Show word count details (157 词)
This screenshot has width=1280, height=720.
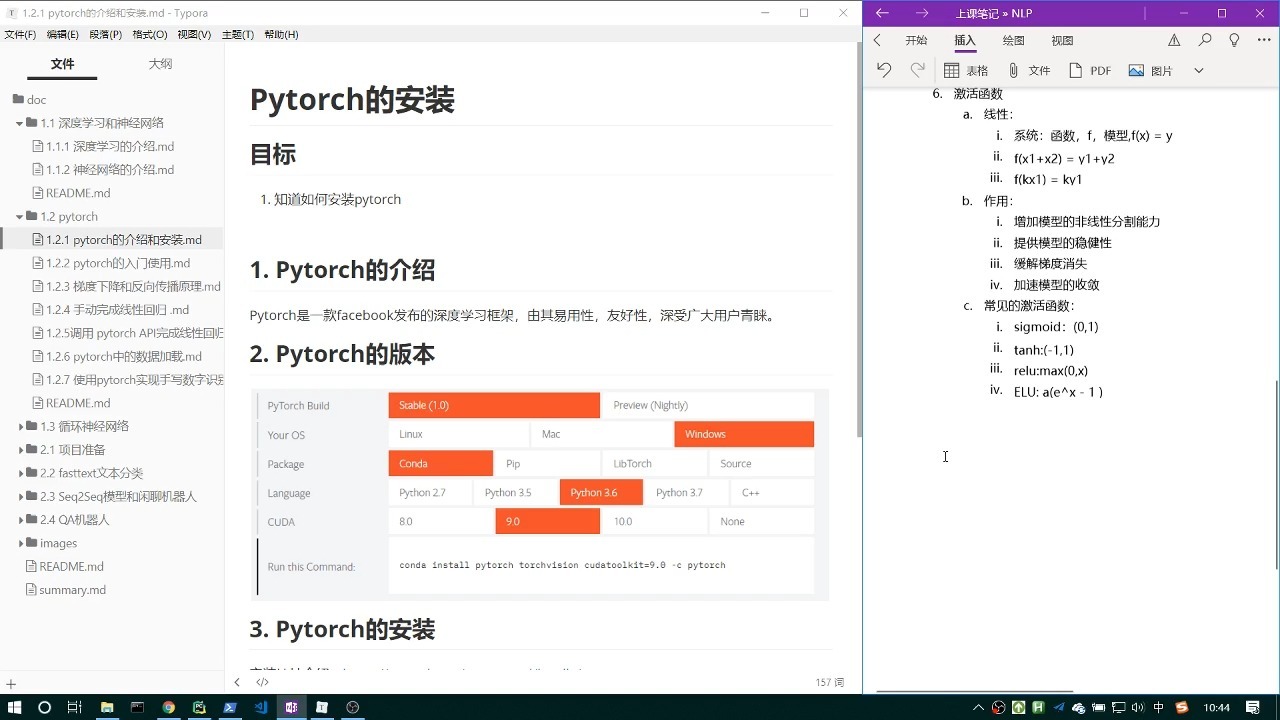coord(829,682)
